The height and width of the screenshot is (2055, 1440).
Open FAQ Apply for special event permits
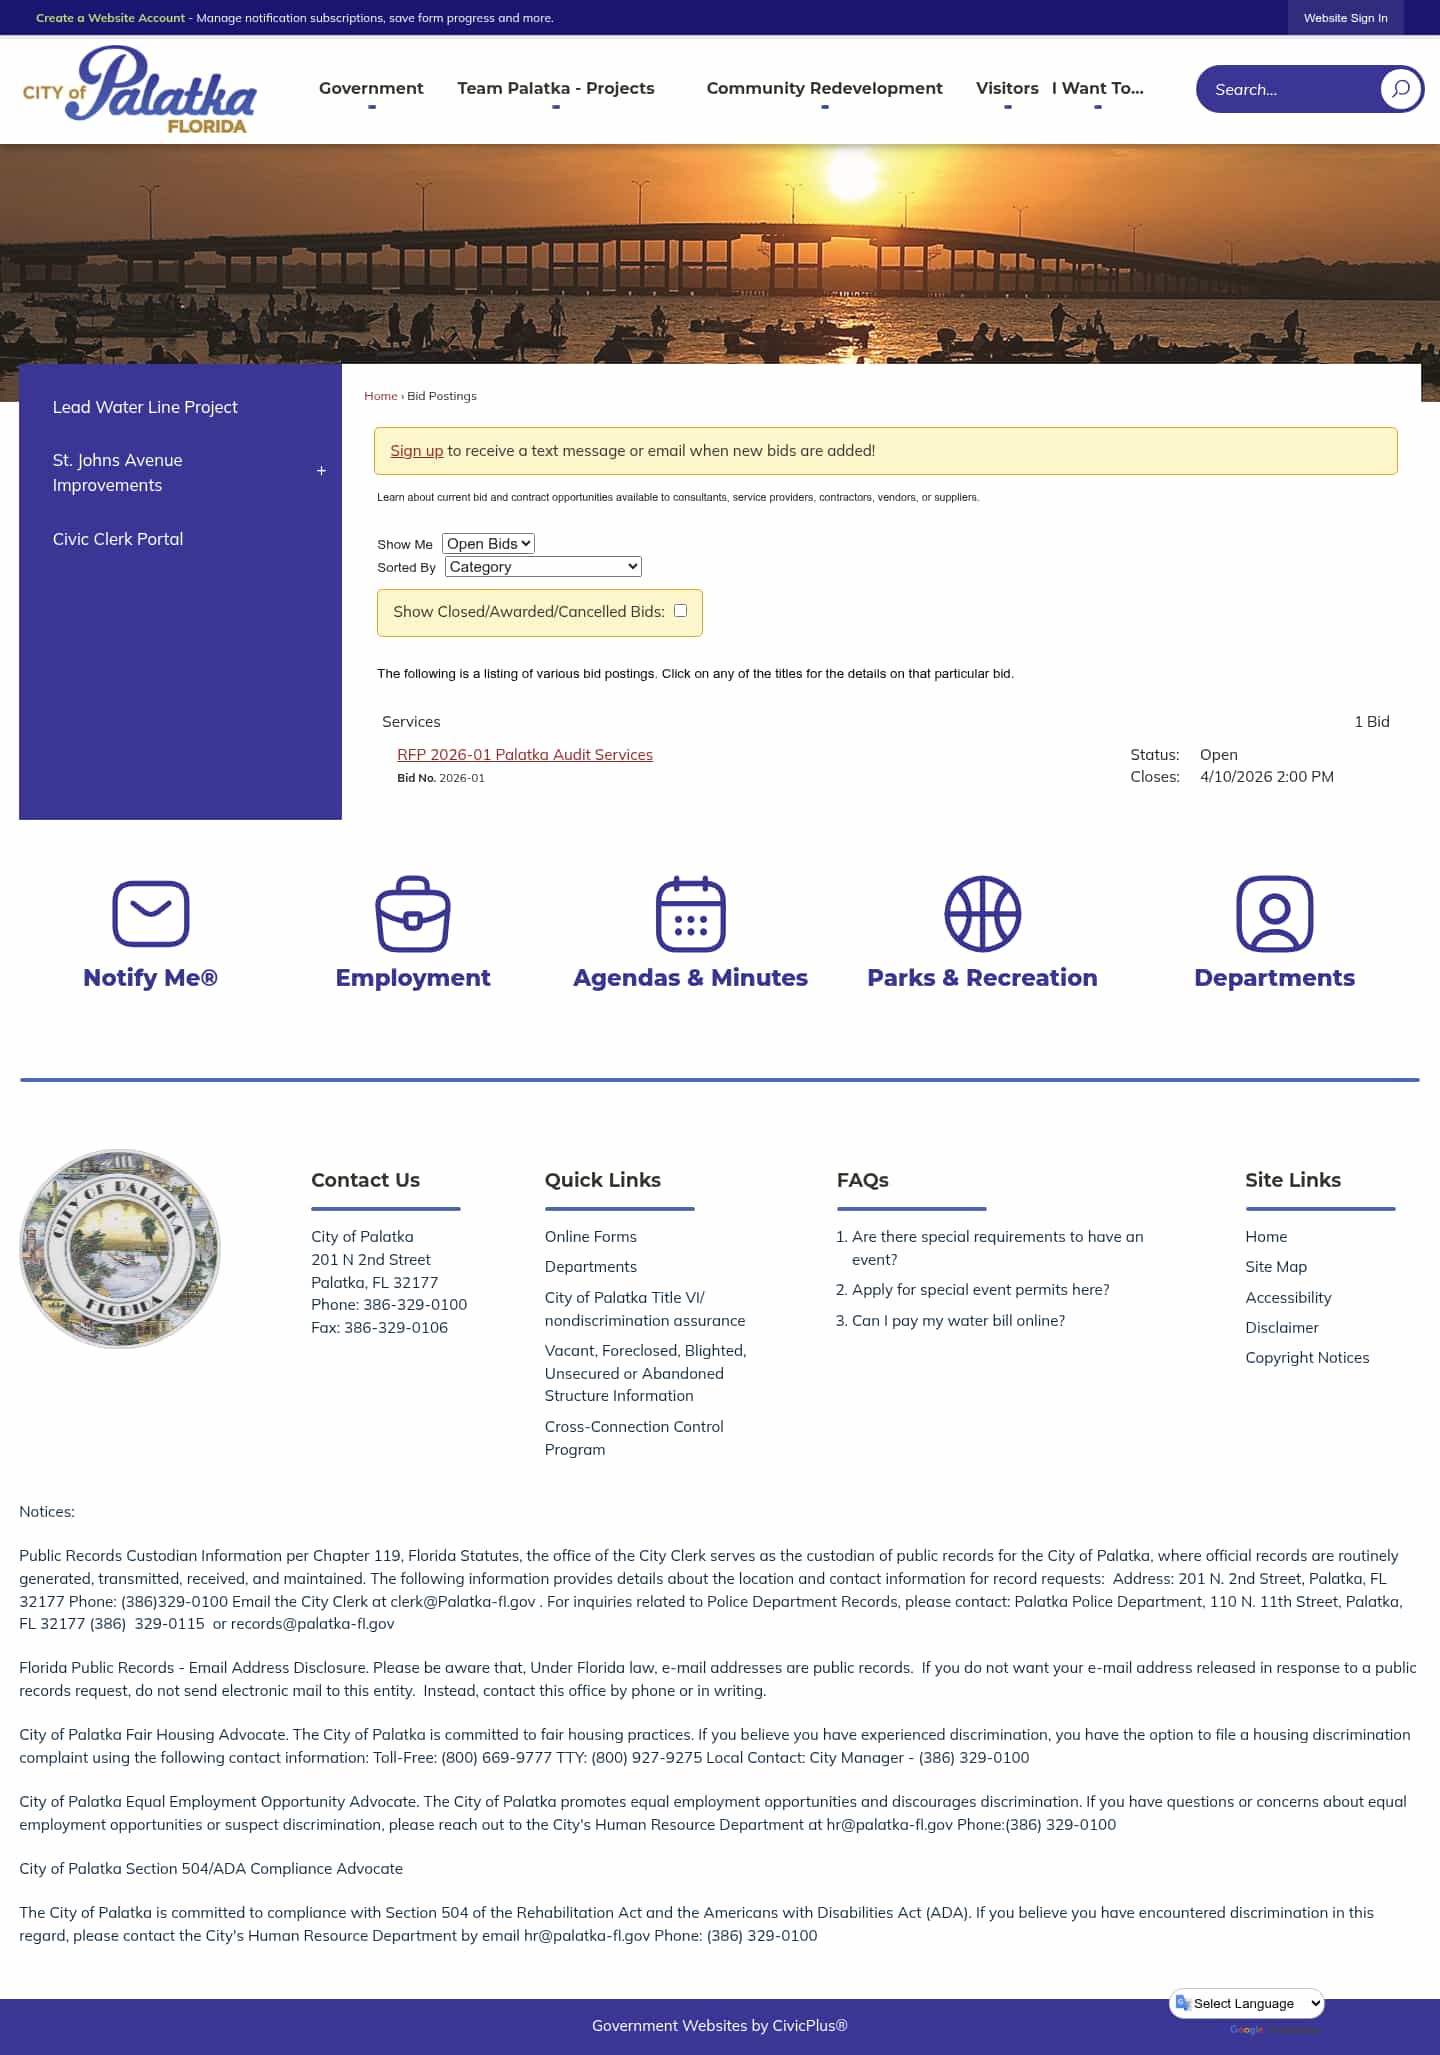[x=981, y=1289]
